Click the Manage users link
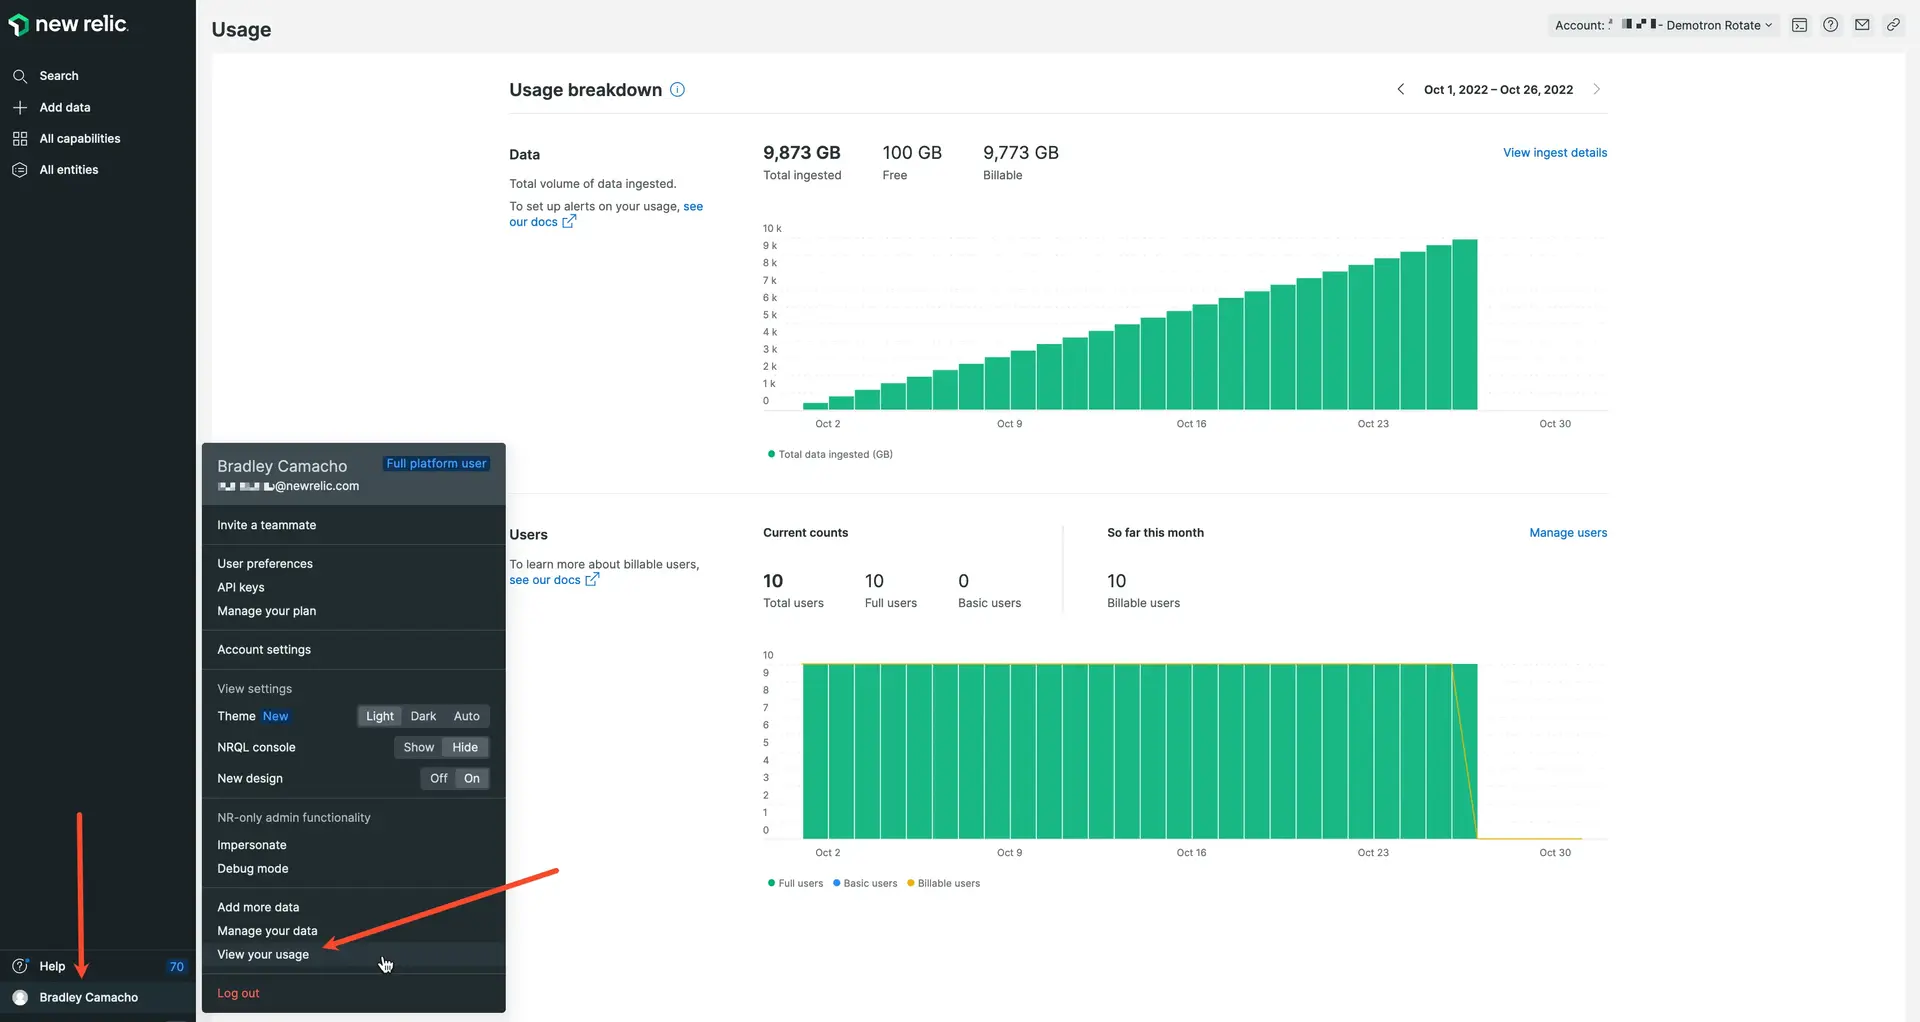The height and width of the screenshot is (1022, 1920). [1567, 533]
